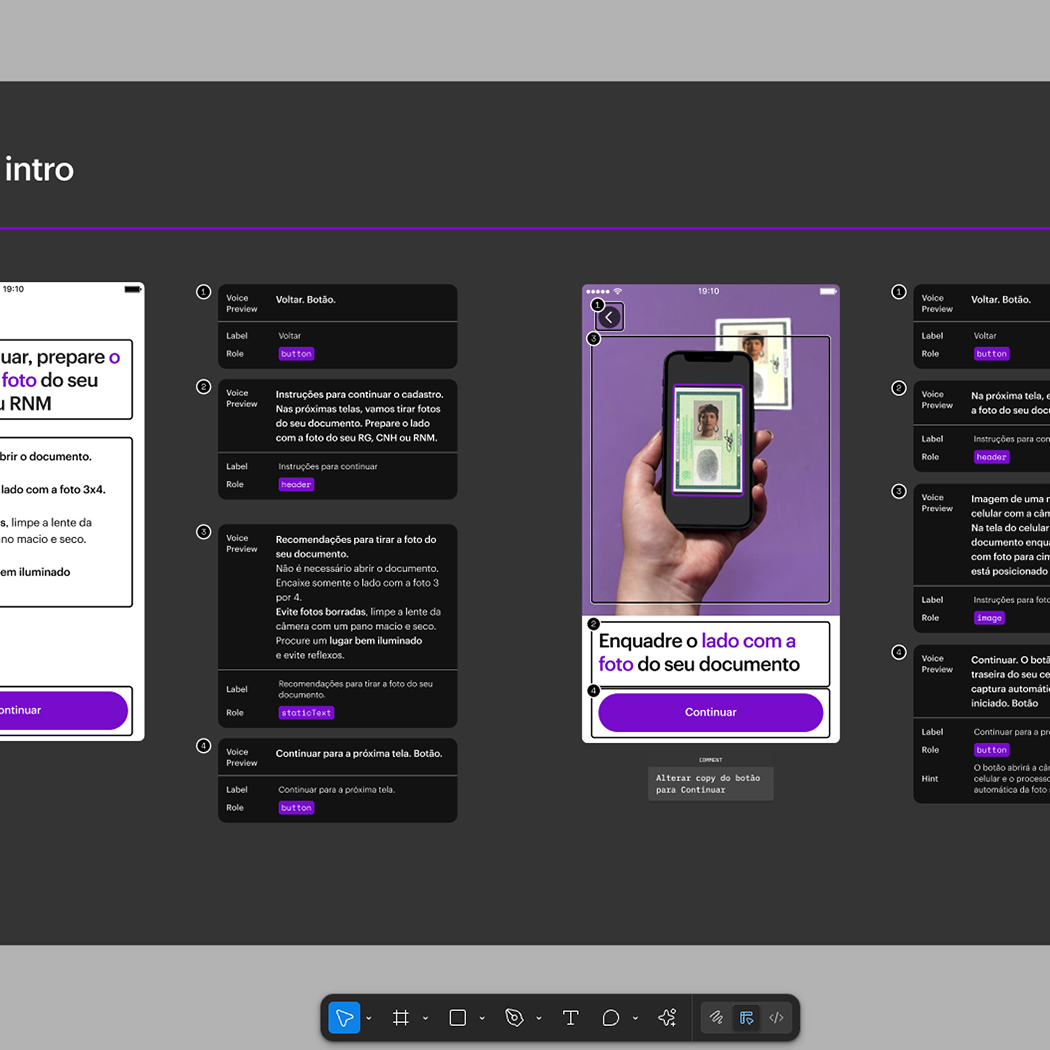Expand the Shape tool options chevron
The width and height of the screenshot is (1050, 1050).
point(482,1017)
